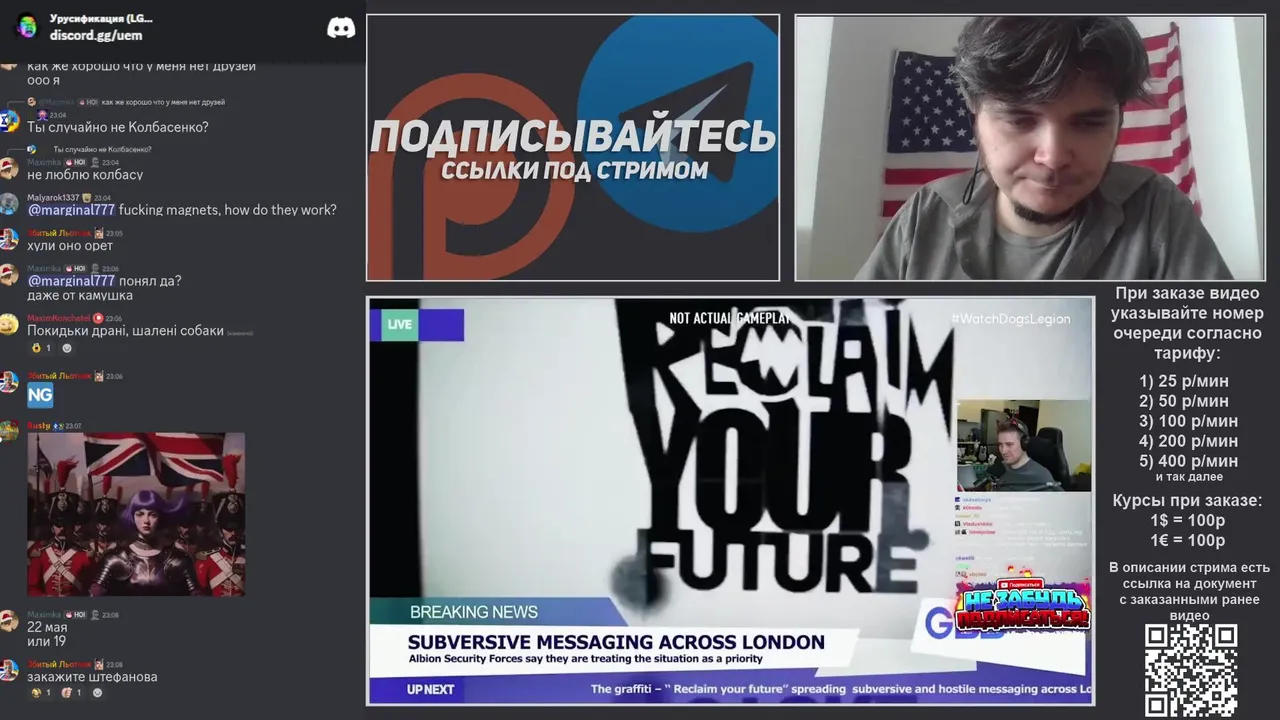Open Busty's Union Jack soldiers image
The width and height of the screenshot is (1280, 720).
tap(136, 514)
